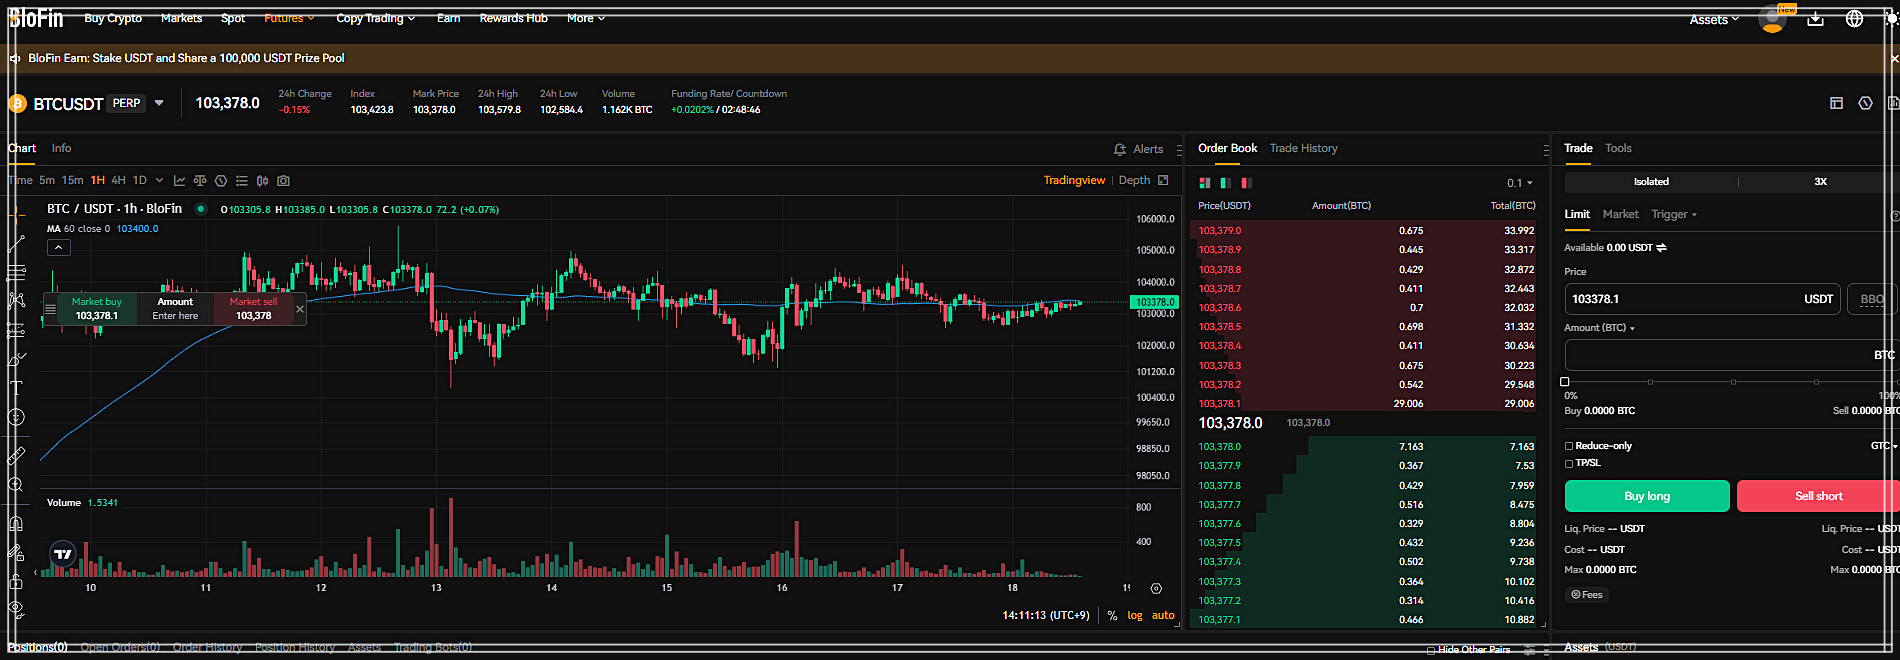Expand the BTCUSDT pair selector dropdown
This screenshot has height=660, width=1900.
tap(159, 103)
